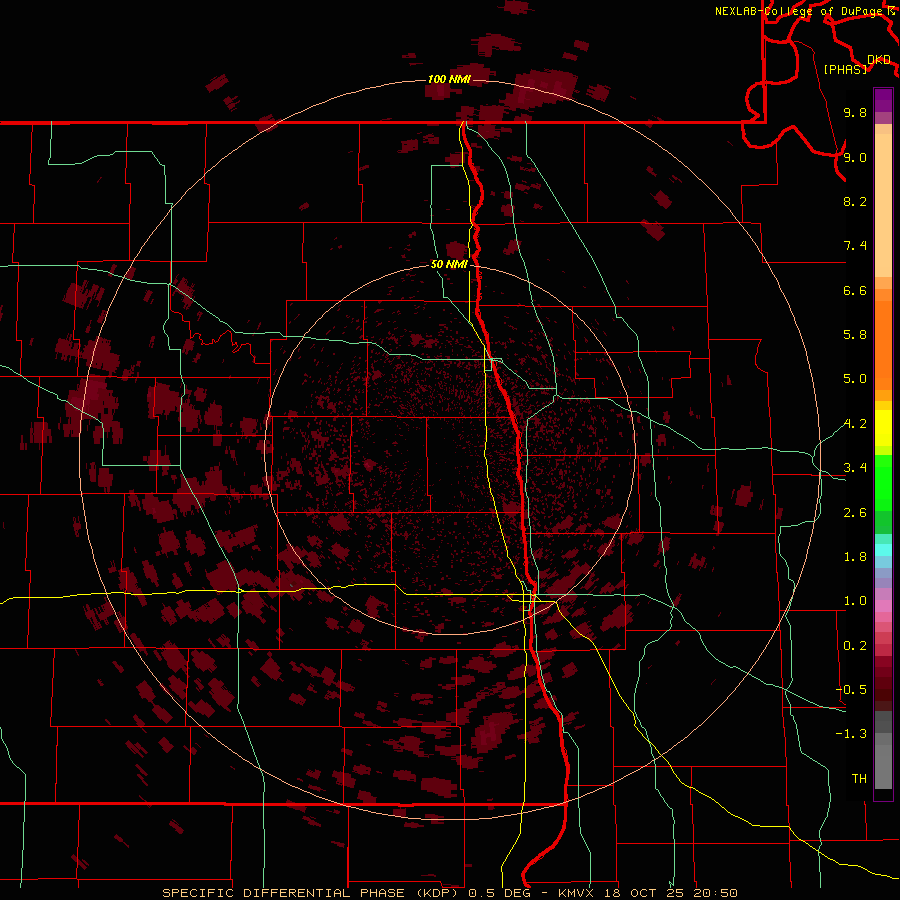Click the -0.5 value on the color scale
The height and width of the screenshot is (900, 900).
tap(851, 690)
